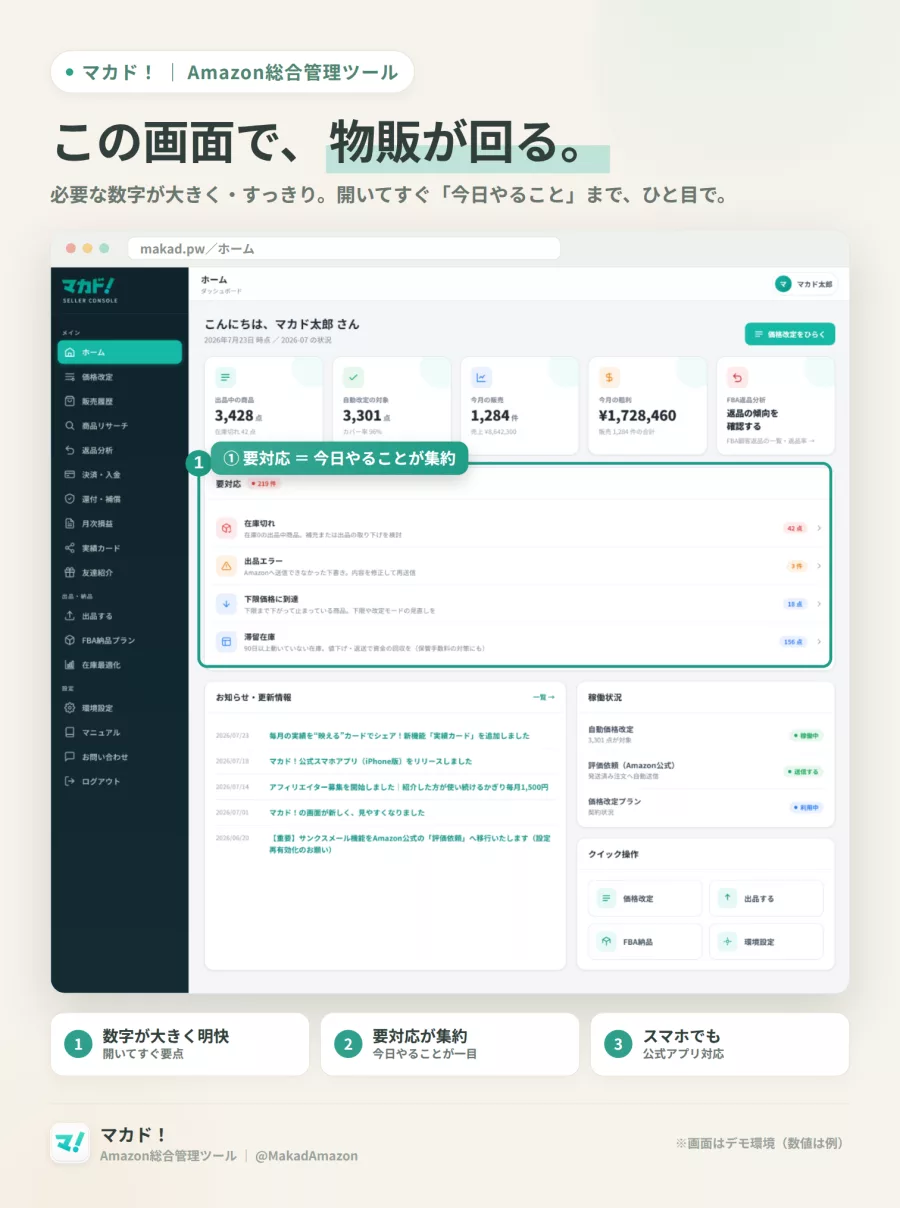Click the warning triangle icon beside 出品エラー
The height and width of the screenshot is (1208, 900).
pos(226,565)
